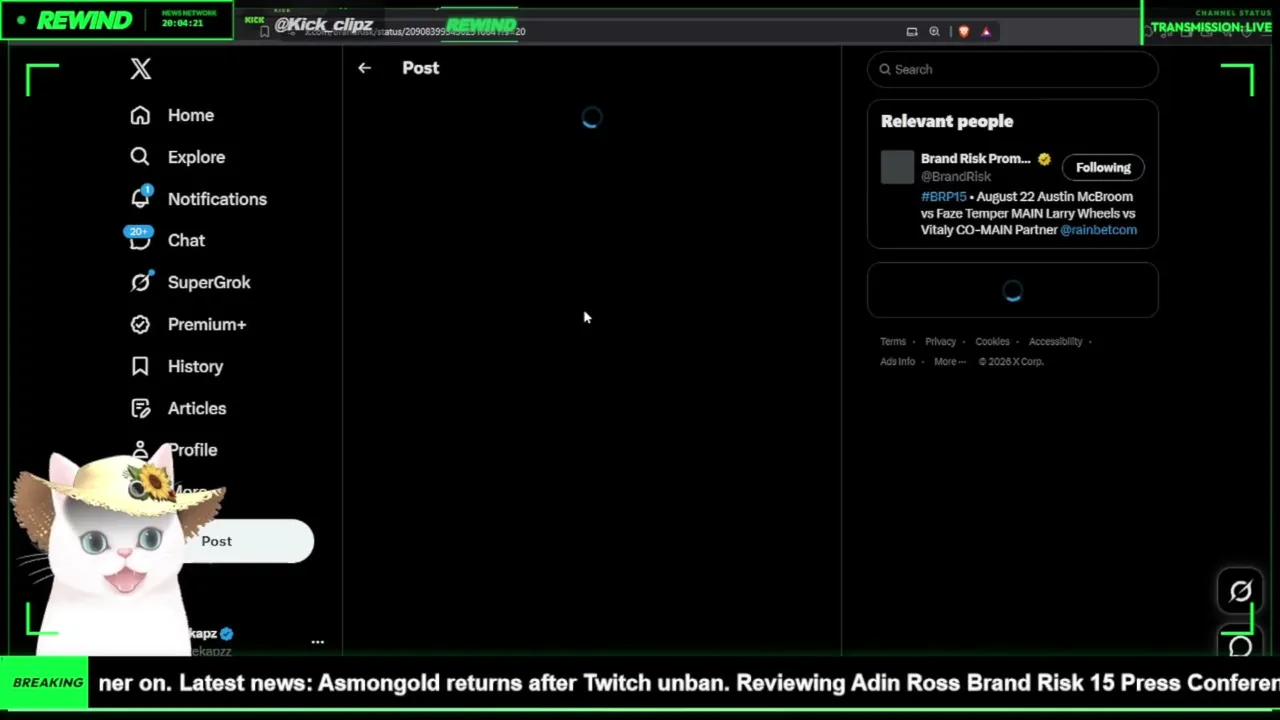
Task: Click the Premium+ verified badge icon
Action: point(140,324)
